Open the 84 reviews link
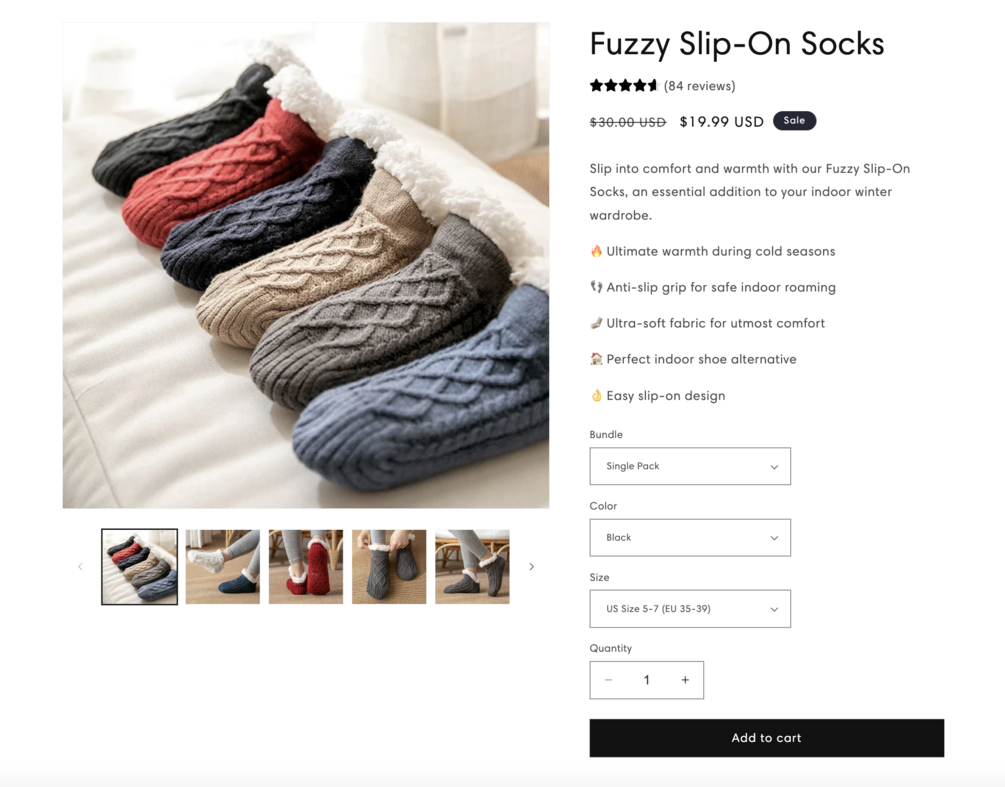1005x787 pixels. click(x=700, y=86)
